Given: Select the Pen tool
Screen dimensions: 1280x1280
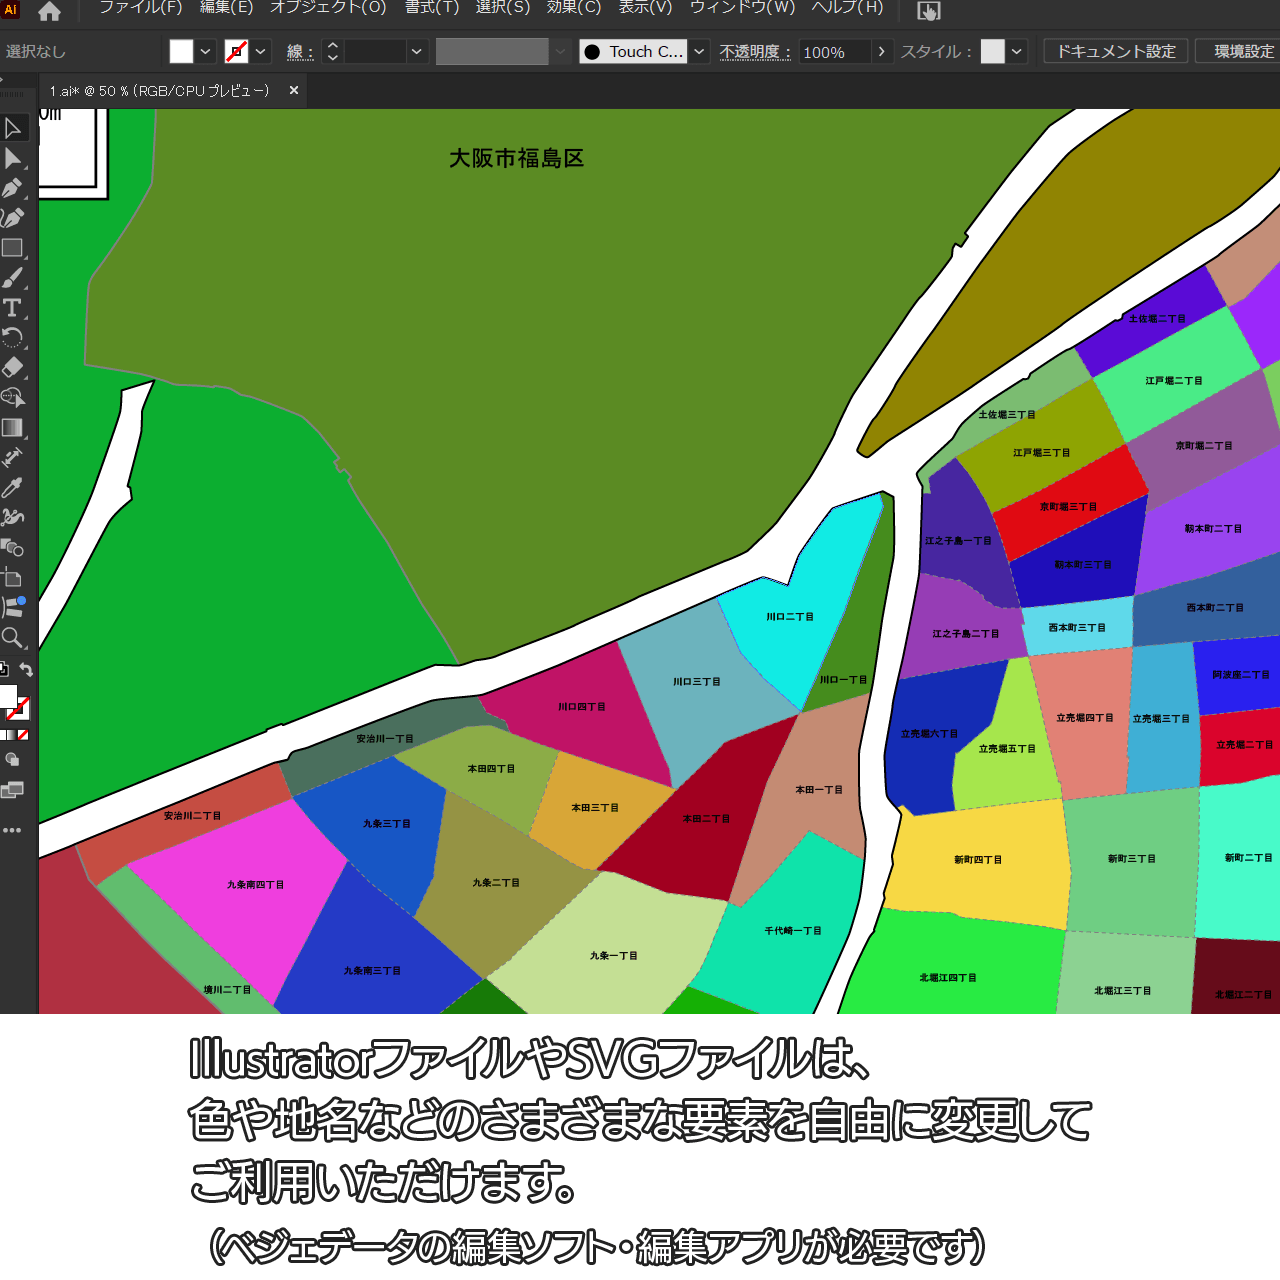Looking at the screenshot, I should tap(13, 188).
